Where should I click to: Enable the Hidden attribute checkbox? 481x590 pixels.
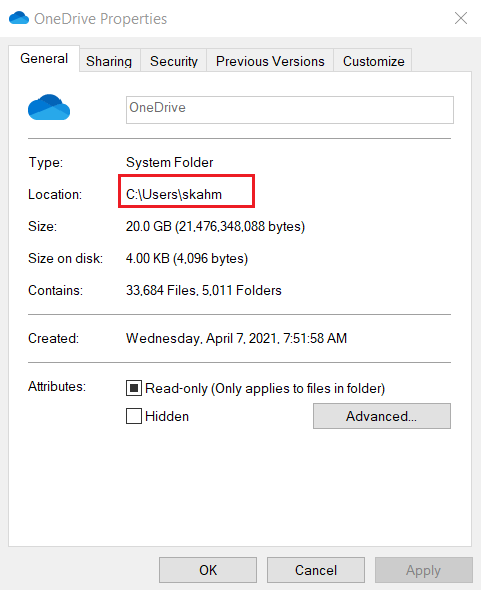(x=134, y=416)
